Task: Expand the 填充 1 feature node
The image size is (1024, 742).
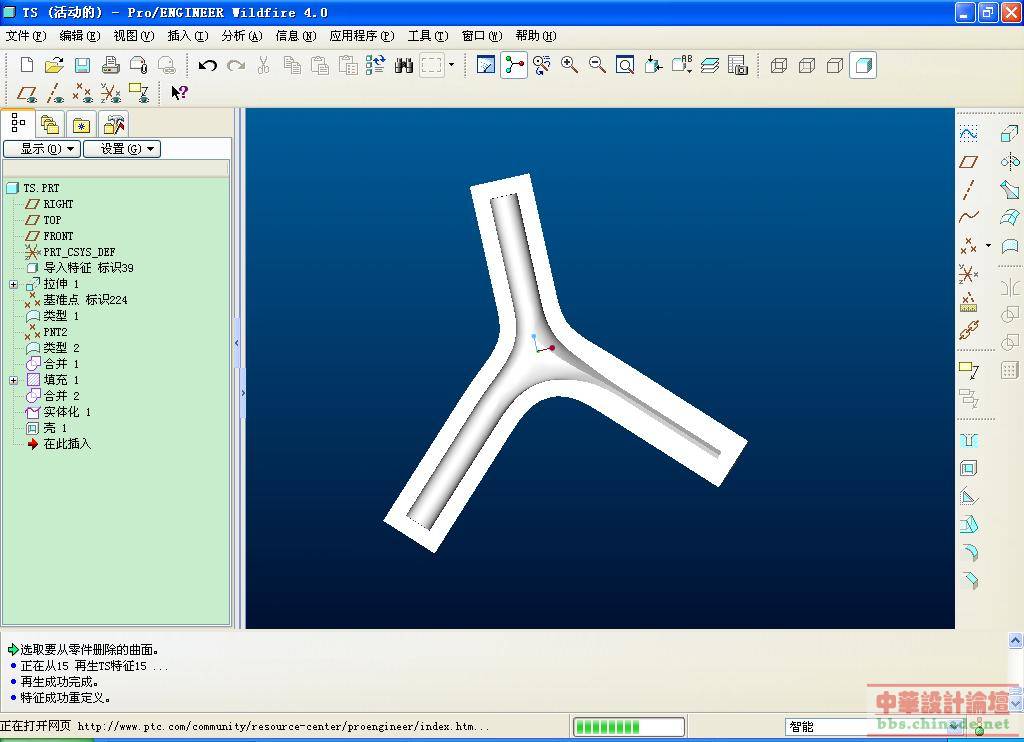Action: (x=13, y=380)
